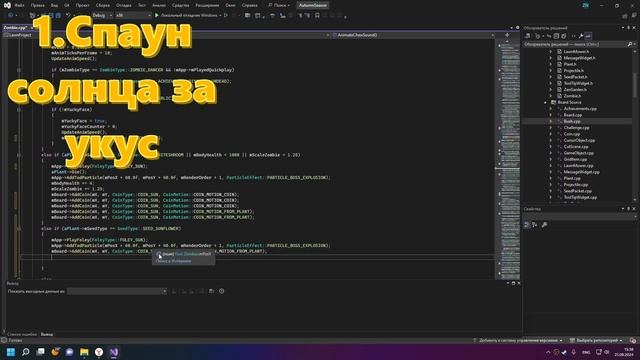Image resolution: width=640 pixels, height=360 pixels.
Task: Open the notifications icon in the status bar
Action: click(633, 340)
